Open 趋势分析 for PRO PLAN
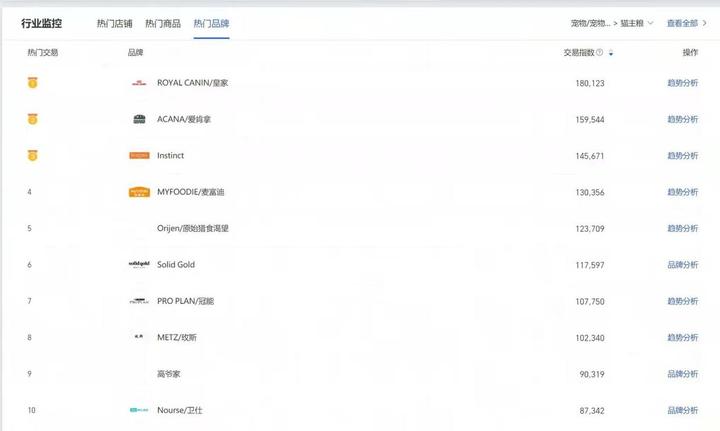Screen dimensions: 720x431 pos(682,301)
